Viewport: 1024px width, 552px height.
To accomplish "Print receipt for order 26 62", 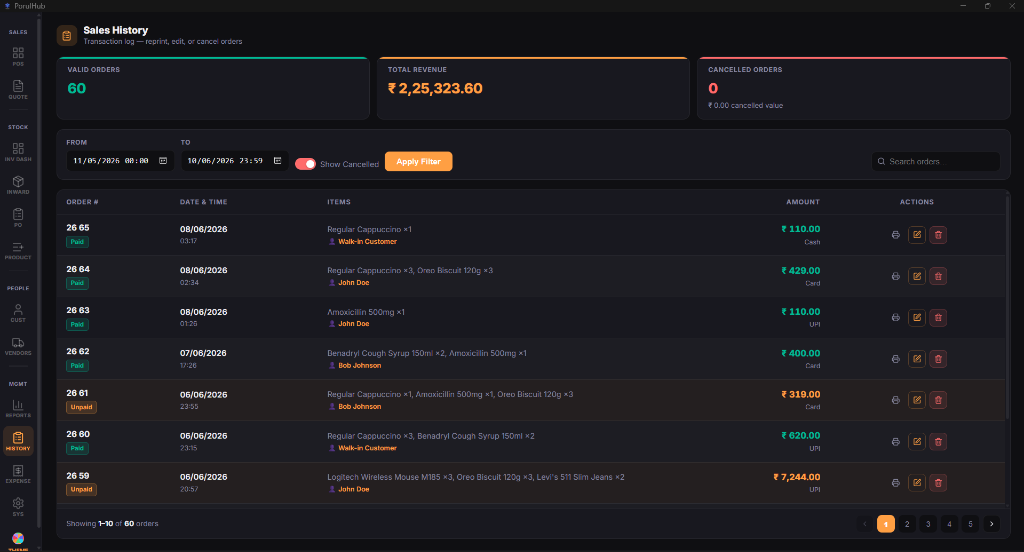I will (x=895, y=359).
